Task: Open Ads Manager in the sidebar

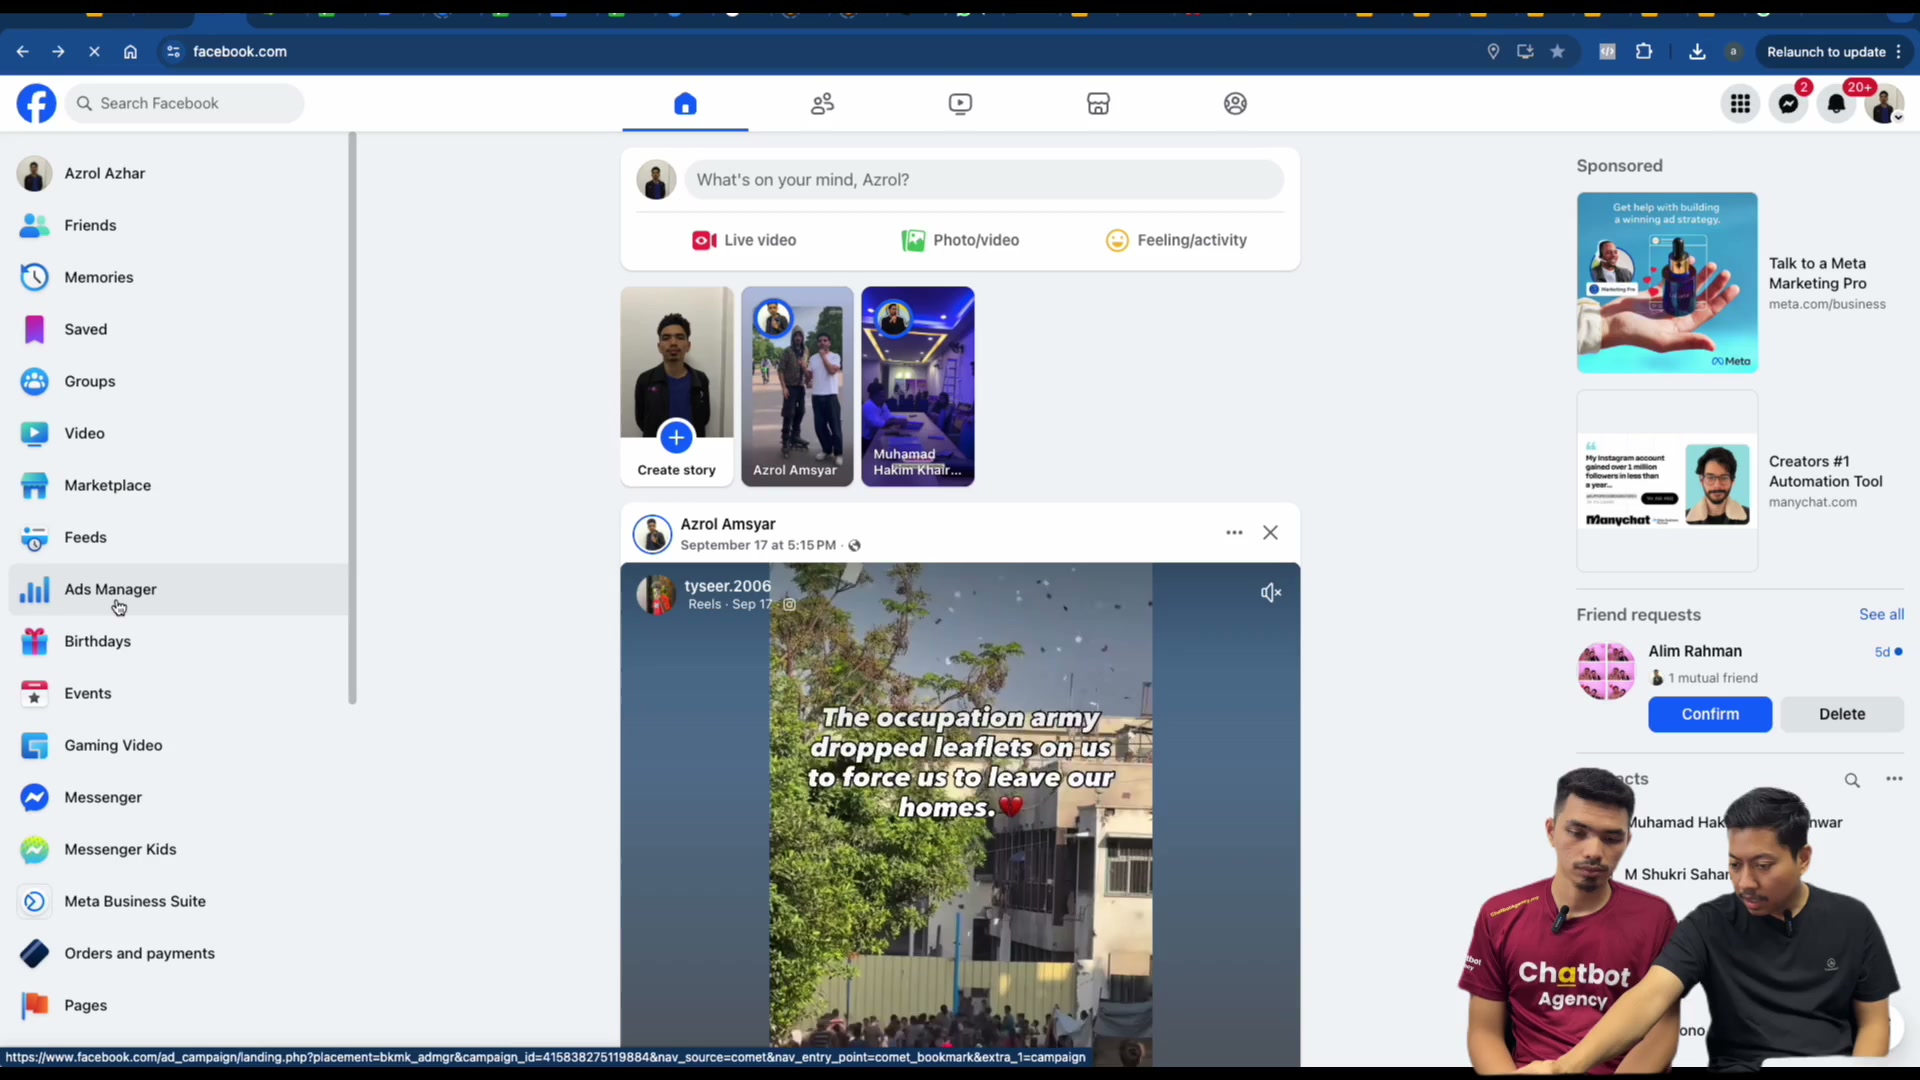Action: 178,589
